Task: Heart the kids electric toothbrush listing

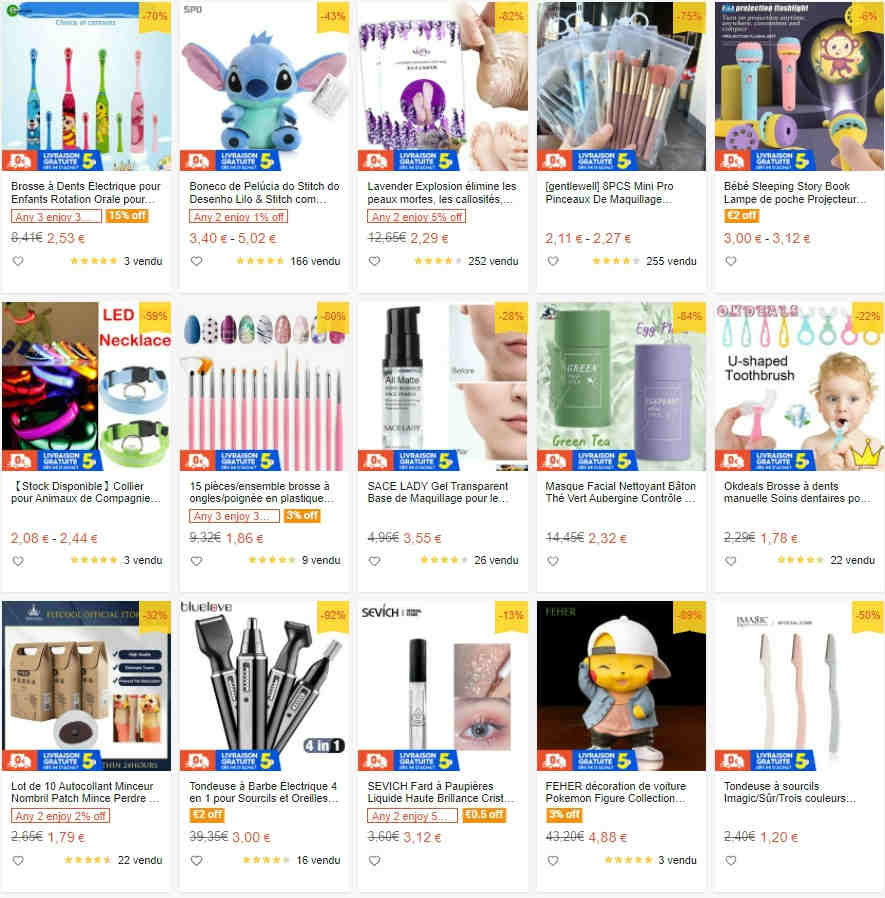Action: (x=18, y=261)
